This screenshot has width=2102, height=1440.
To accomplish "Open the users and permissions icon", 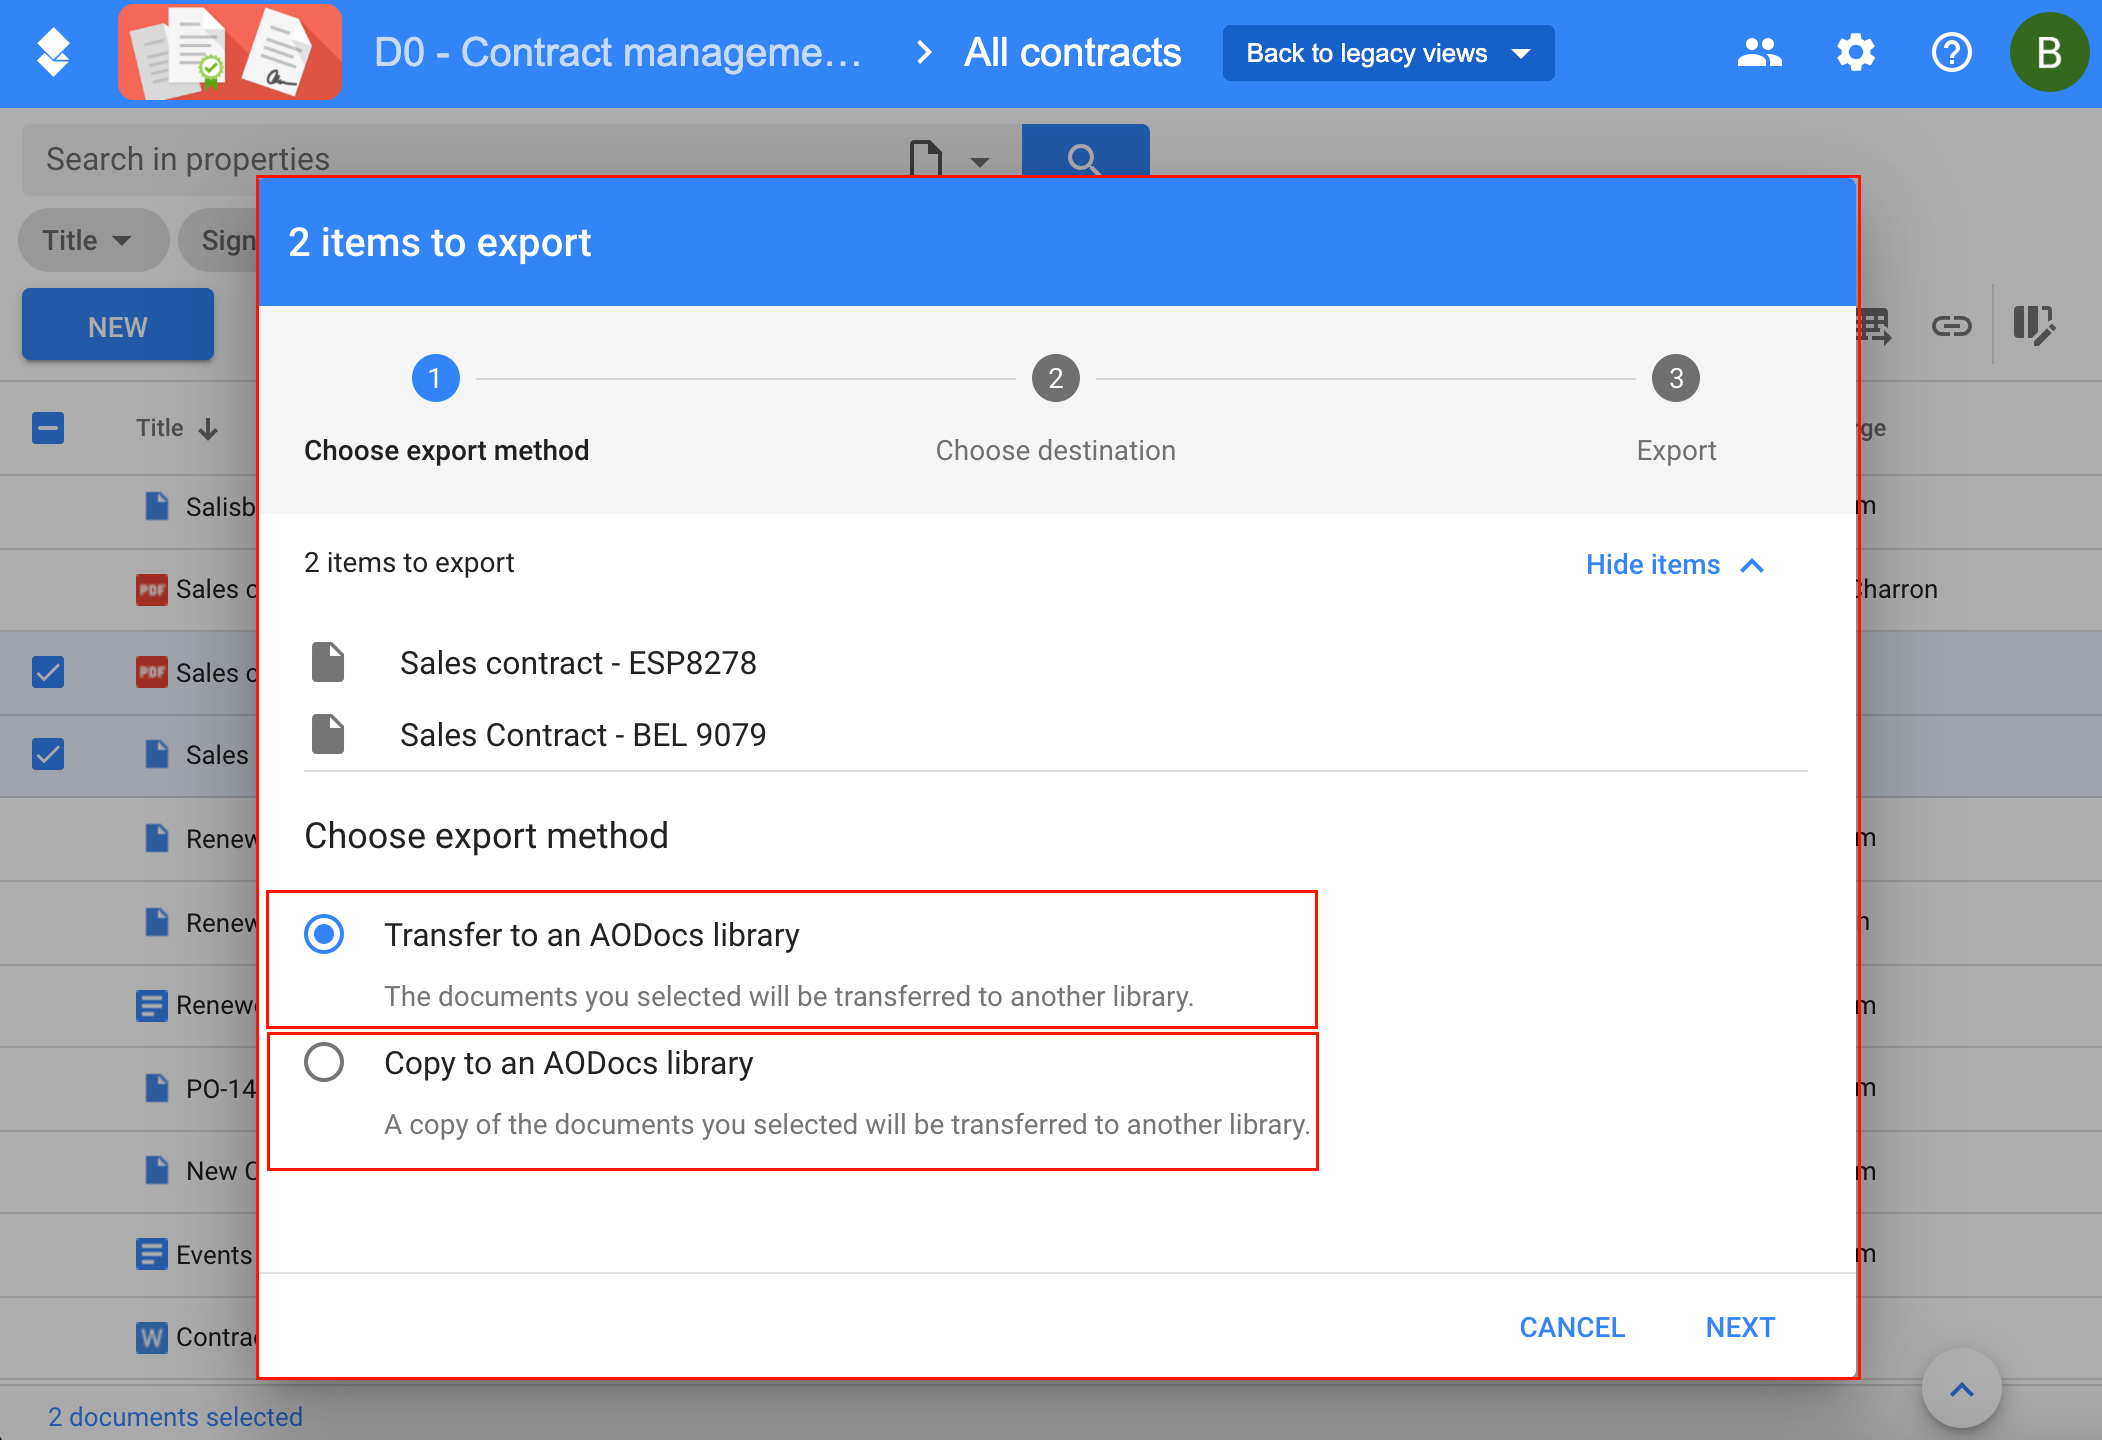I will 1760,52.
